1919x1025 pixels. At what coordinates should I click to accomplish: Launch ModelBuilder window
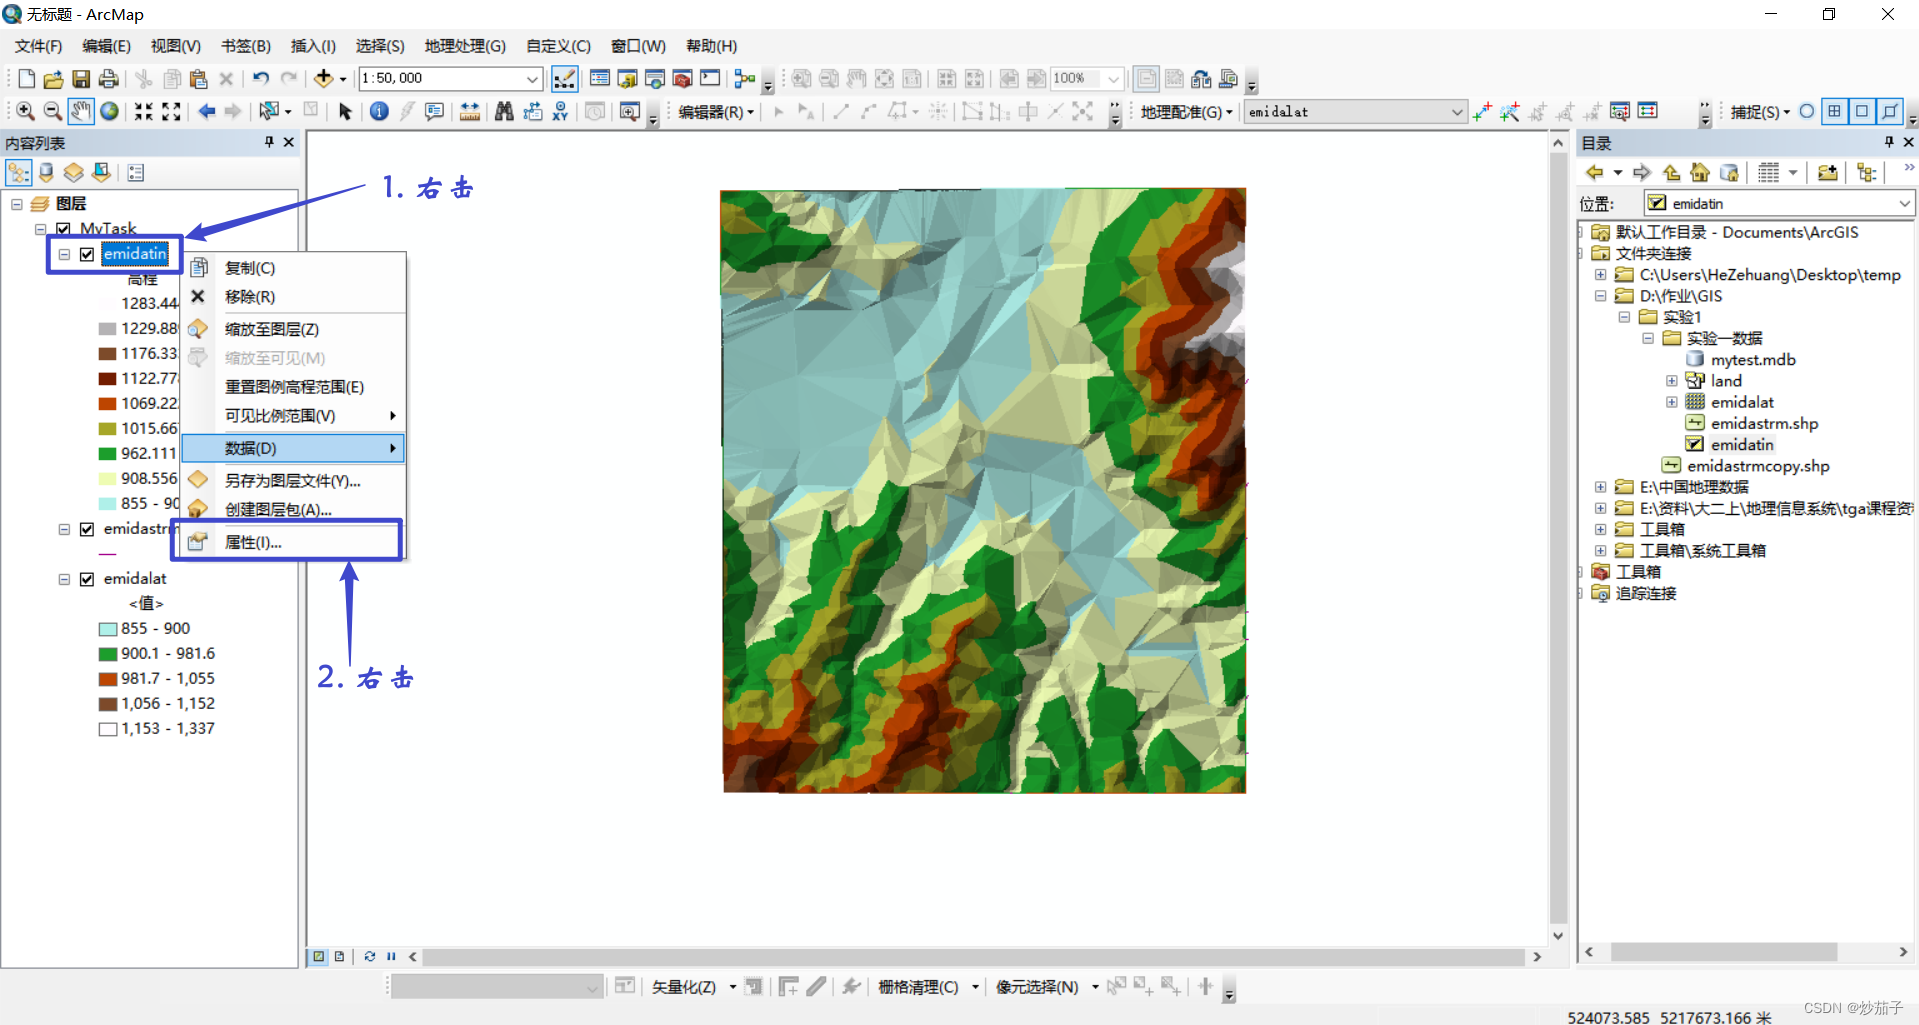coord(745,79)
